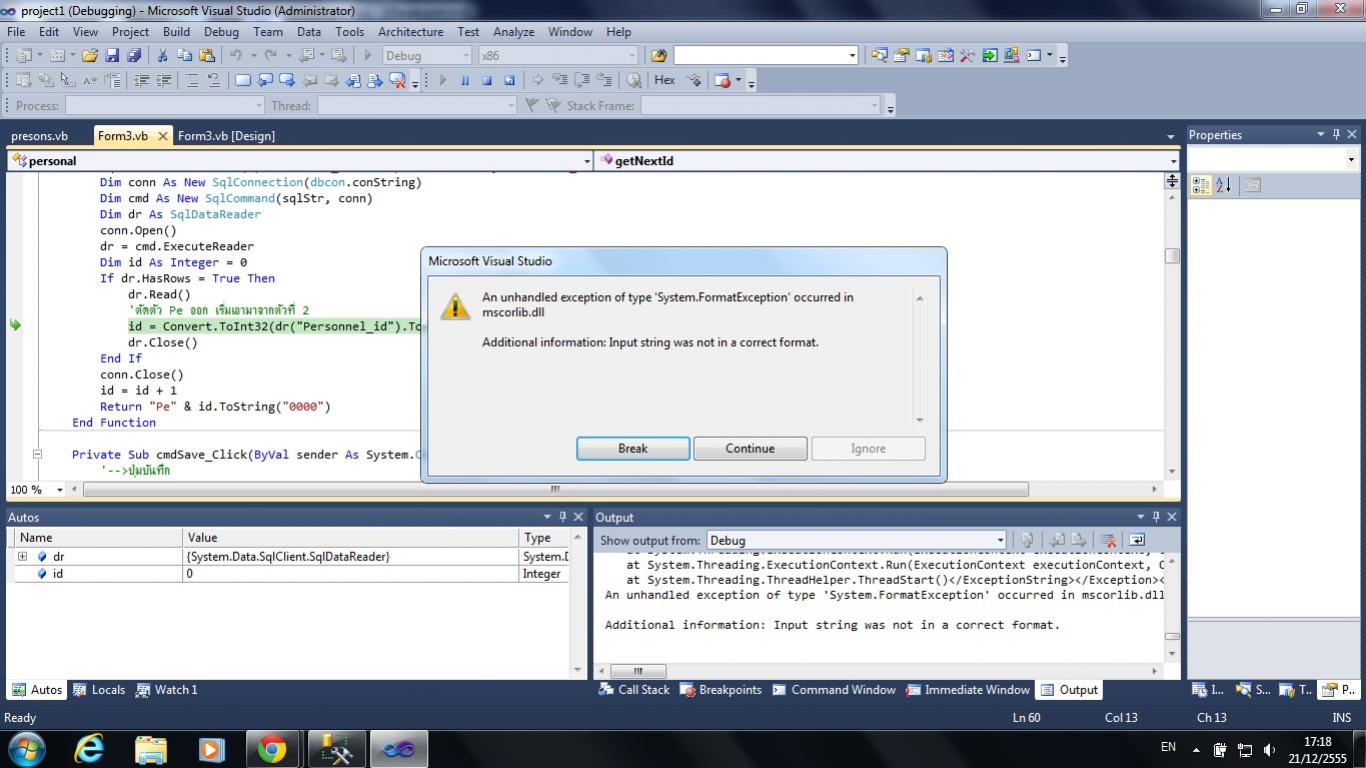This screenshot has width=1366, height=768.
Task: Switch to the Locals tab
Action: click(99, 690)
